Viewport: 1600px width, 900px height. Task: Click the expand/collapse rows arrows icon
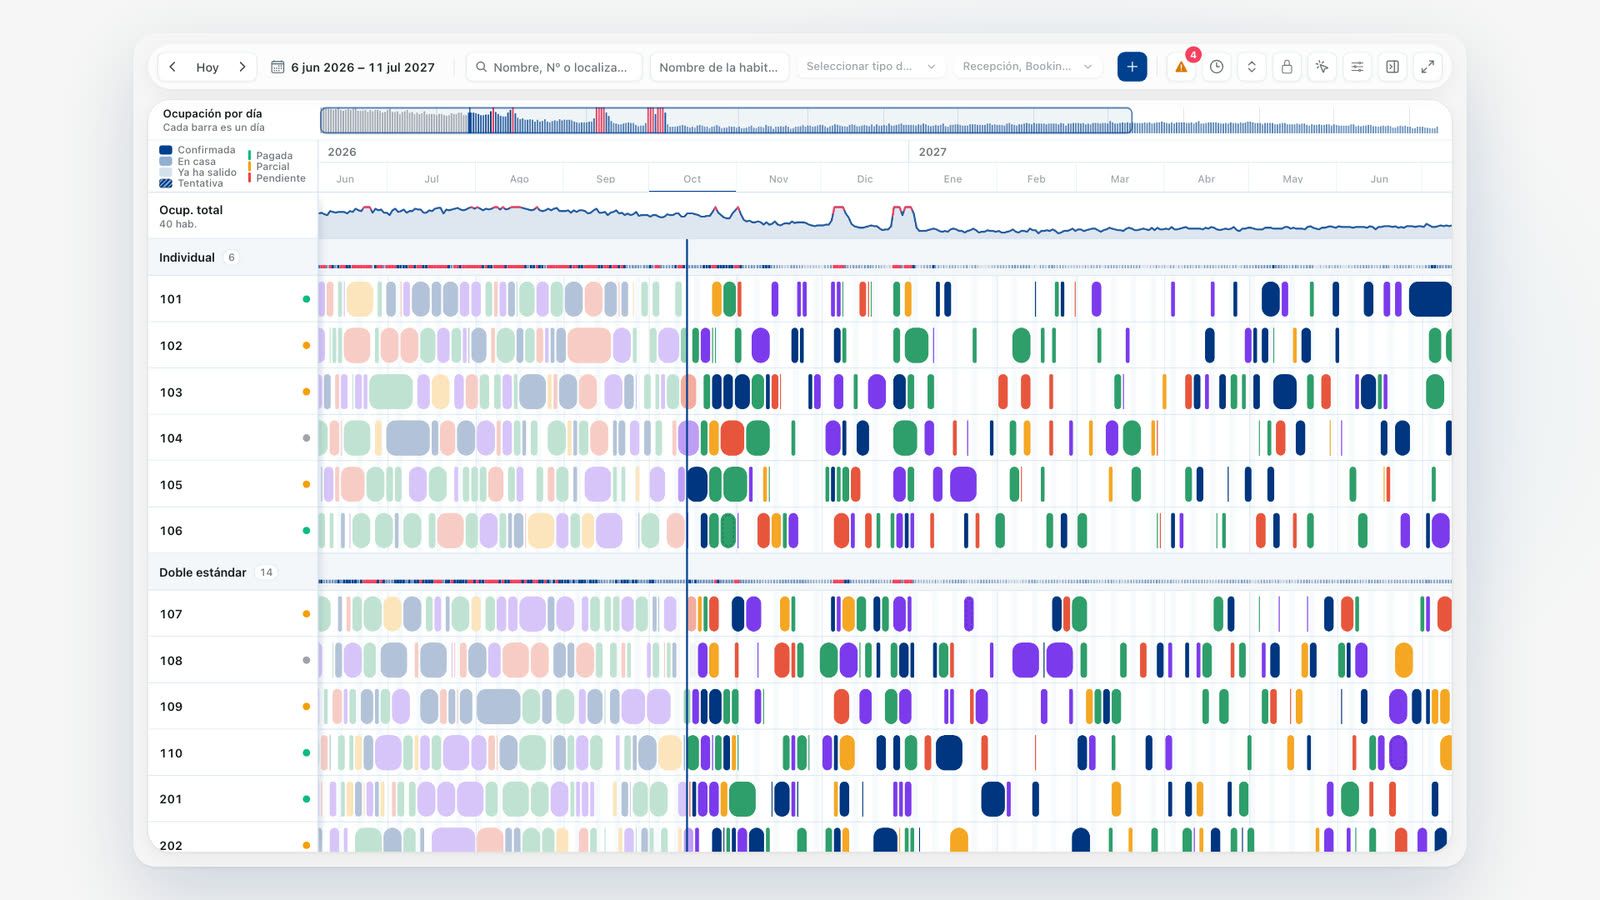tap(1251, 67)
